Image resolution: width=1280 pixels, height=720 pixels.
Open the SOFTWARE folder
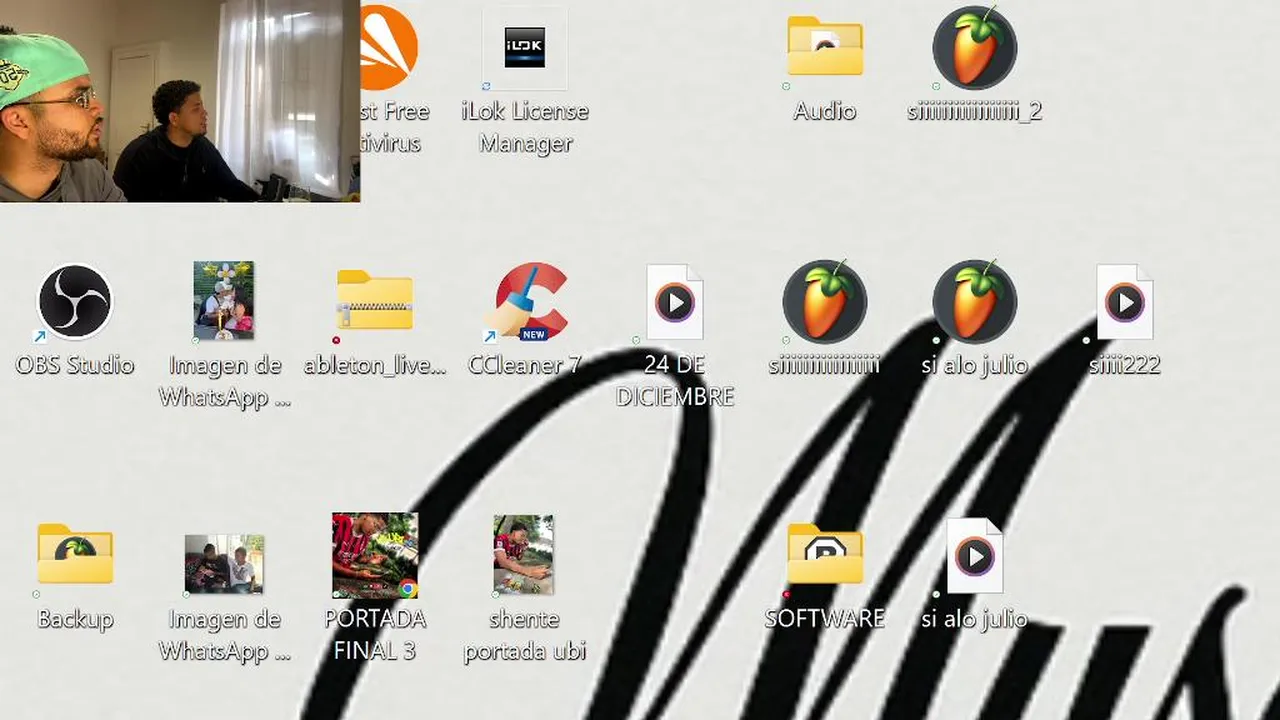825,554
